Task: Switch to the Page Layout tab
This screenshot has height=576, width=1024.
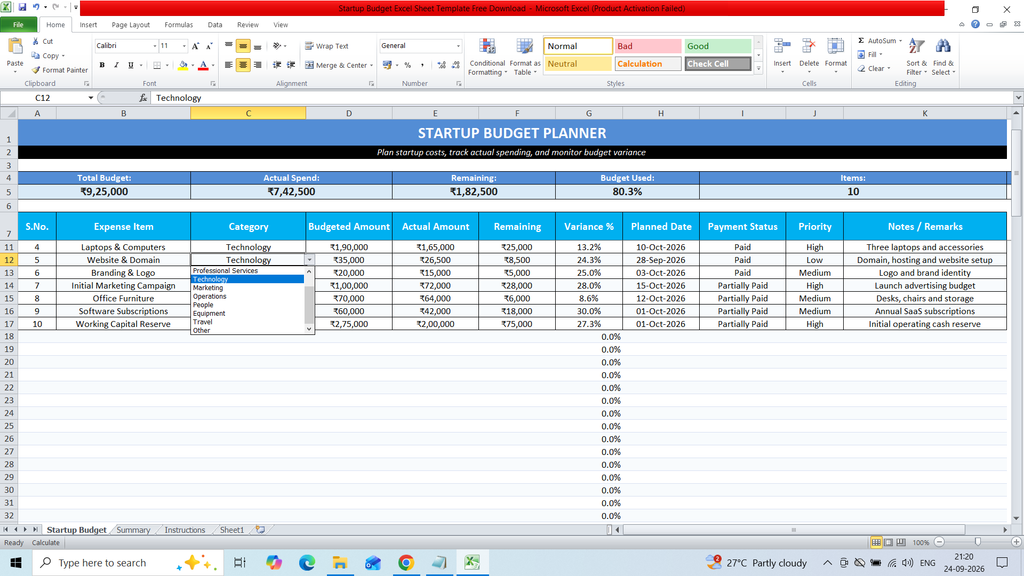Action: point(131,25)
